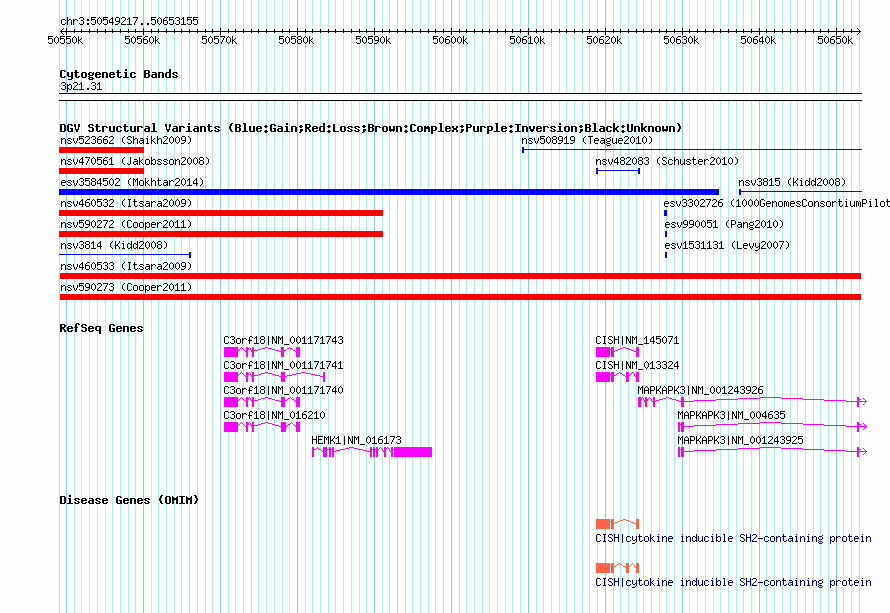Click the RefSeq Genes track title
Viewport: 890px width, 613px height.
coord(102,328)
